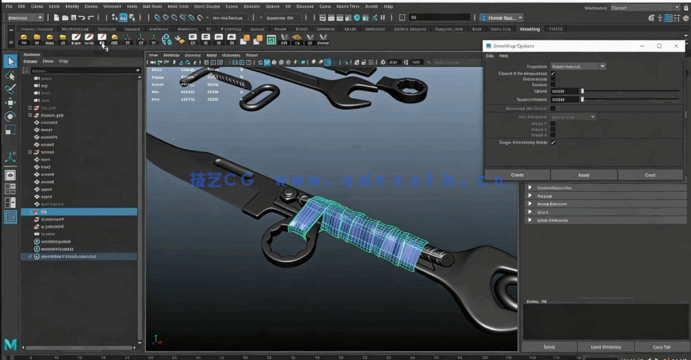The image size is (691, 360).
Task: Open the Help menu of ShrinkWrap Options dialog
Action: point(503,56)
